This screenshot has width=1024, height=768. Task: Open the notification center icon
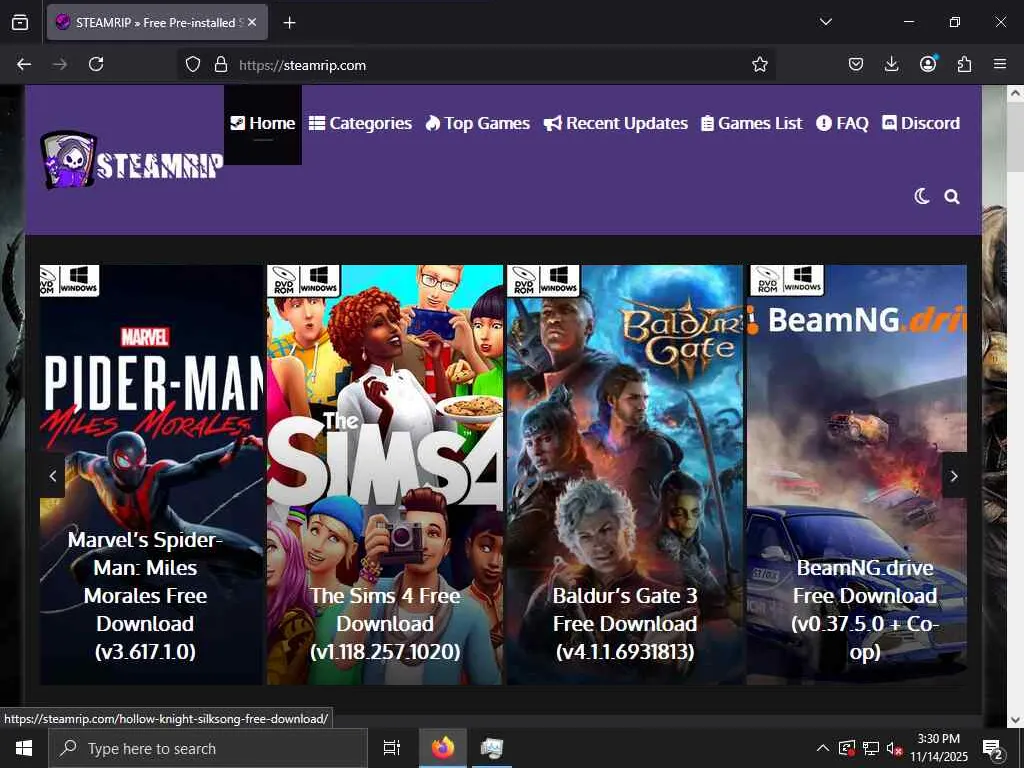coord(993,749)
